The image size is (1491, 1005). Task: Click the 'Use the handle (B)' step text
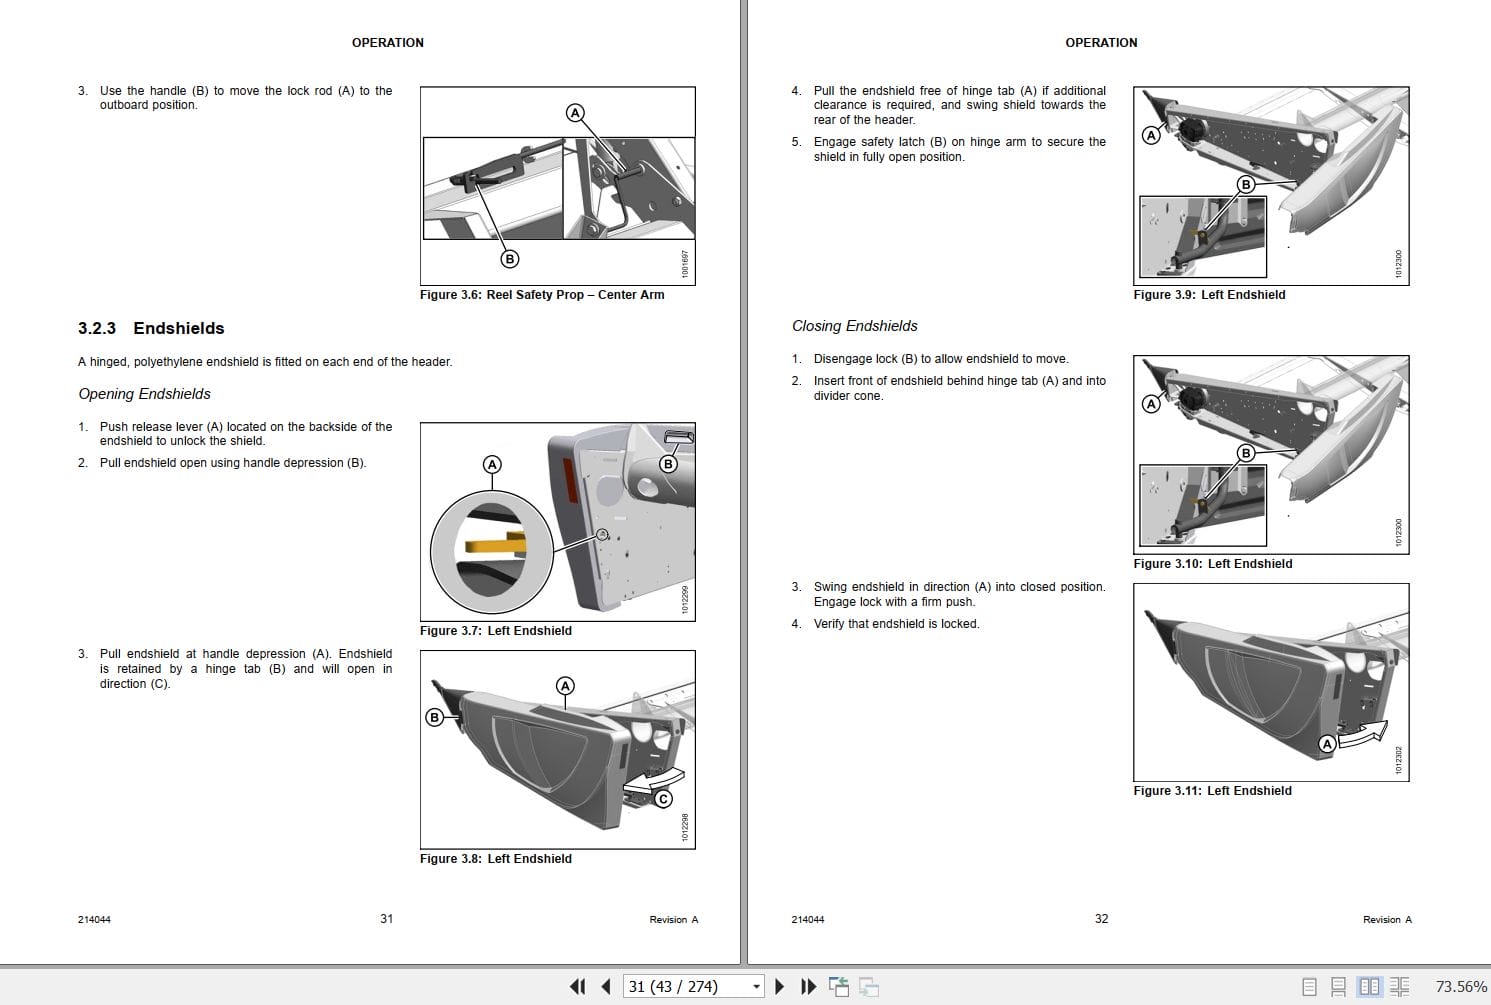pyautogui.click(x=245, y=98)
